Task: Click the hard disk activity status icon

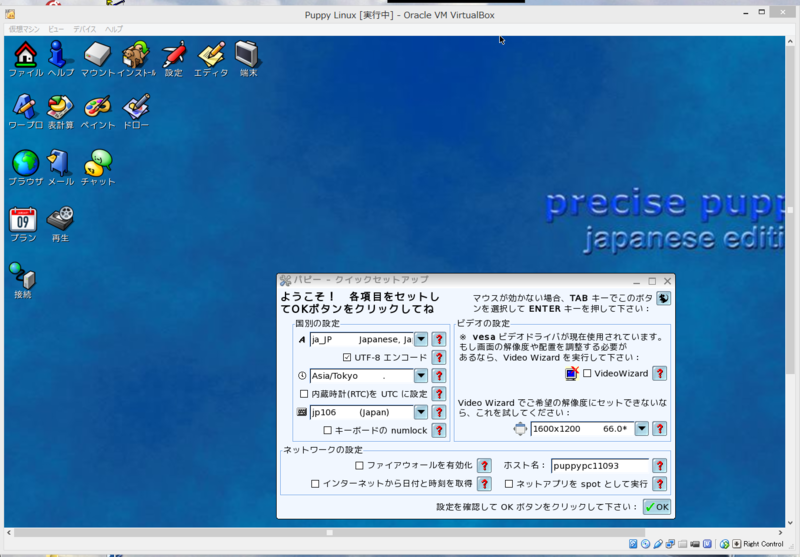Action: (x=633, y=544)
